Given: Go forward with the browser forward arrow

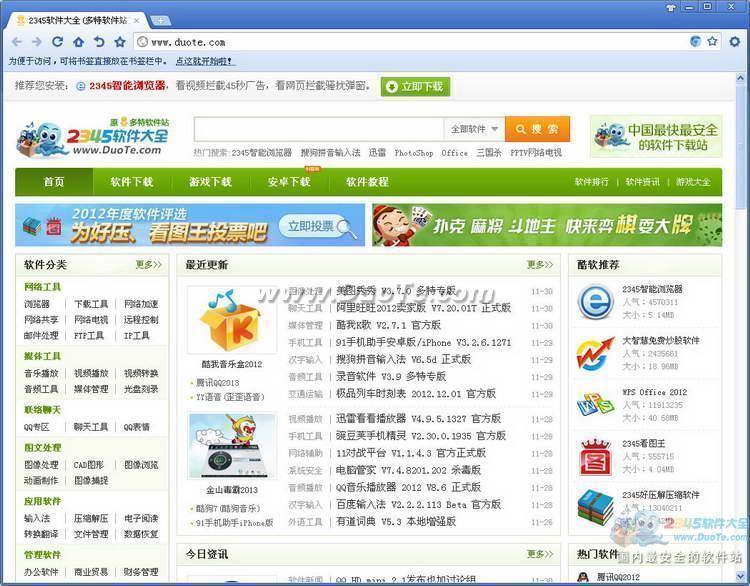Looking at the screenshot, I should pos(37,42).
